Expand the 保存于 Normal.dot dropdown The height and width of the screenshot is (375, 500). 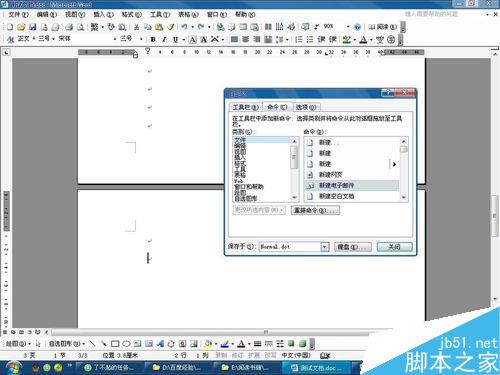(x=325, y=247)
